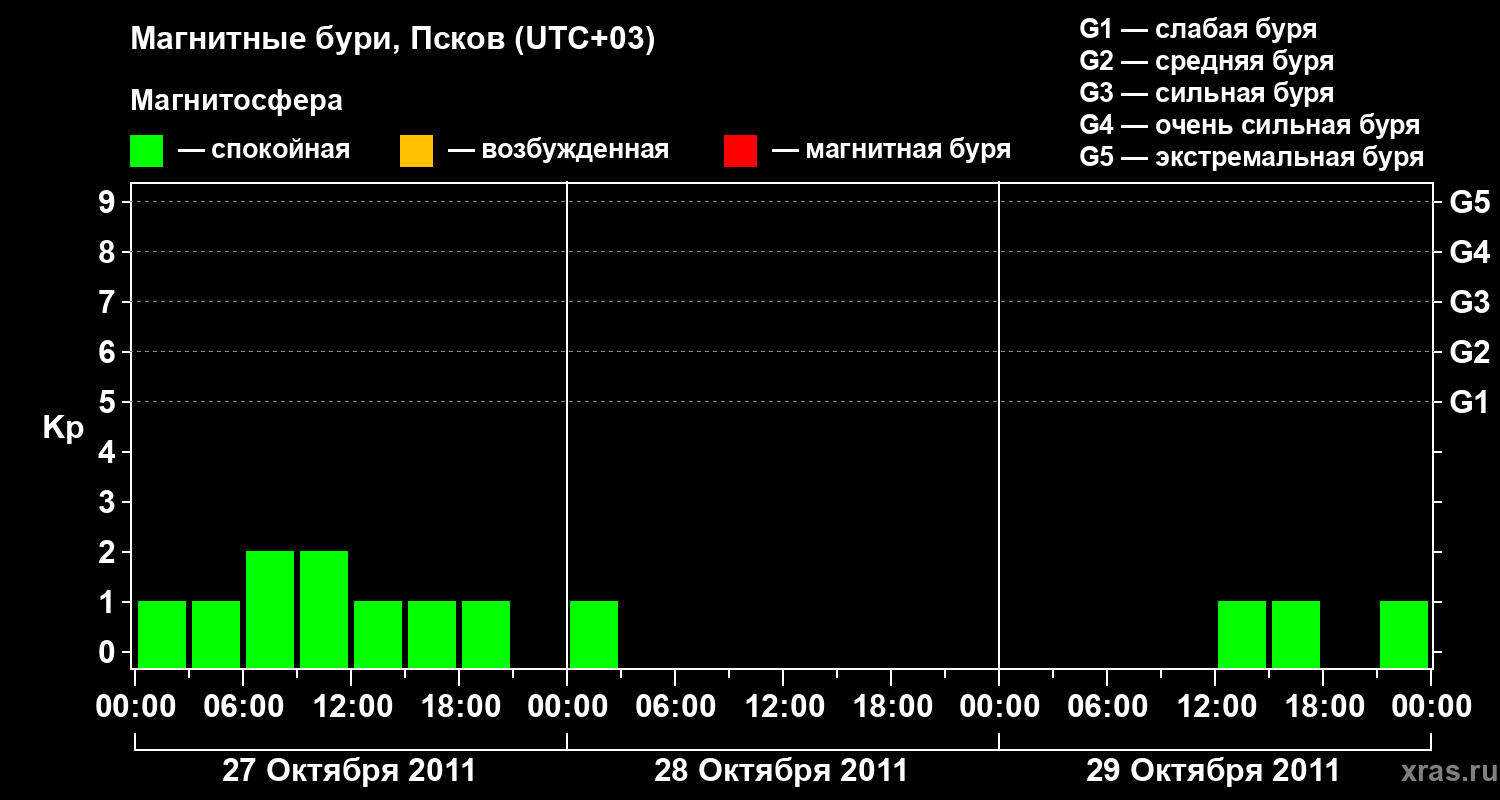Select the "G5 — экстремальная буря" description line
This screenshot has width=1500, height=800.
tap(1252, 158)
